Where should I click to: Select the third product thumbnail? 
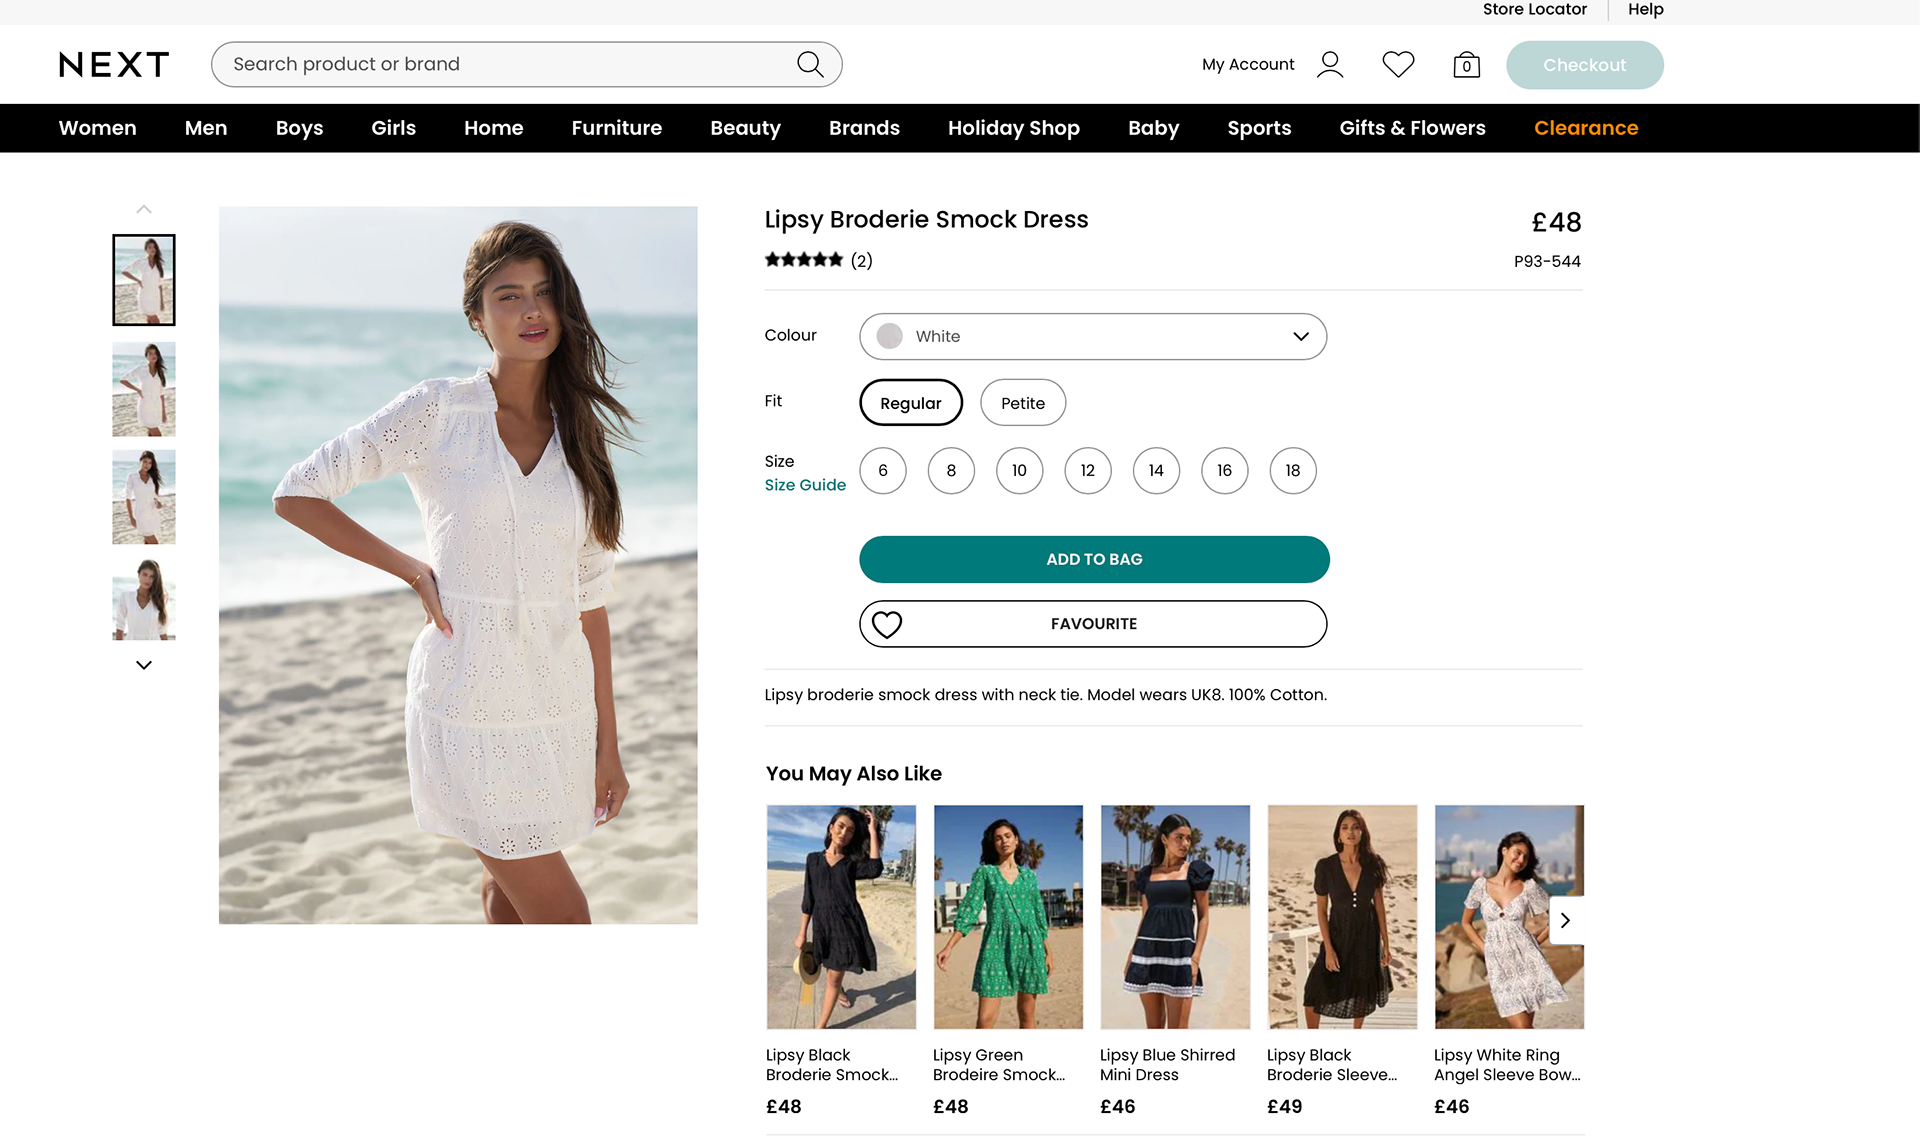pos(144,497)
